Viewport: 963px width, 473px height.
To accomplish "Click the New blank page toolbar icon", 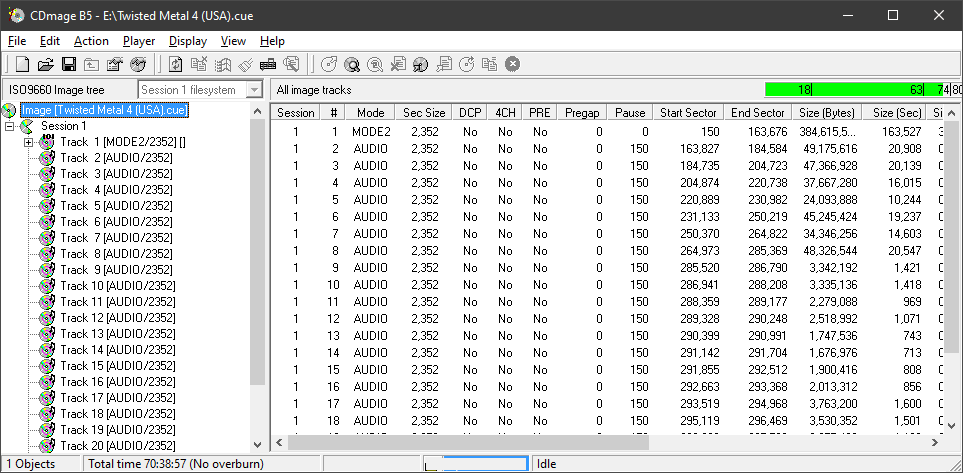I will click(x=21, y=64).
